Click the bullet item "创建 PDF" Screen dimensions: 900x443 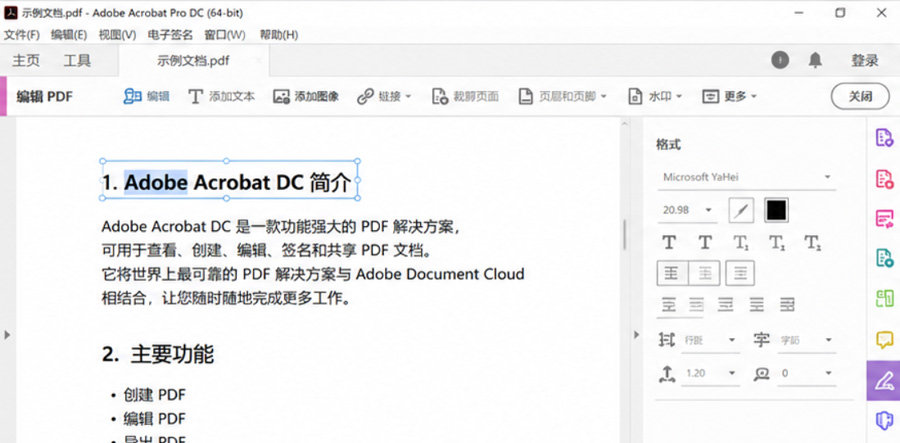pyautogui.click(x=154, y=395)
